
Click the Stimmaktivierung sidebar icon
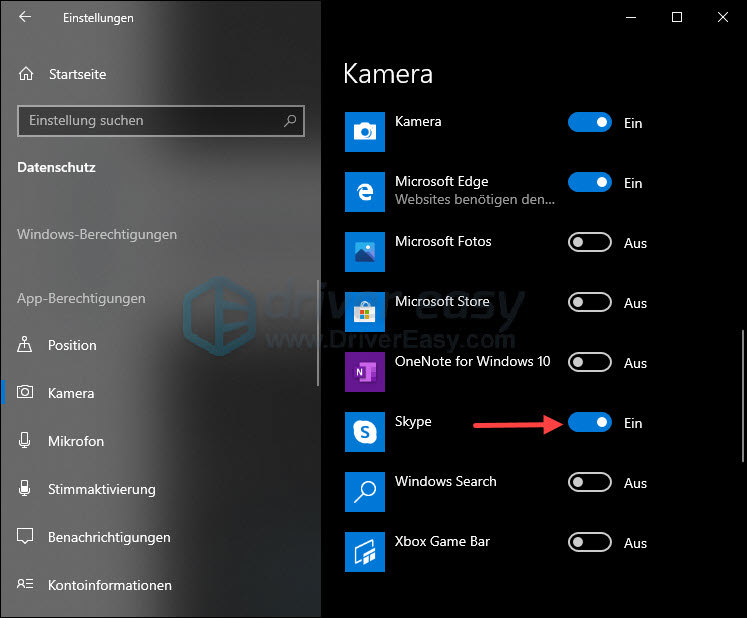pos(25,488)
